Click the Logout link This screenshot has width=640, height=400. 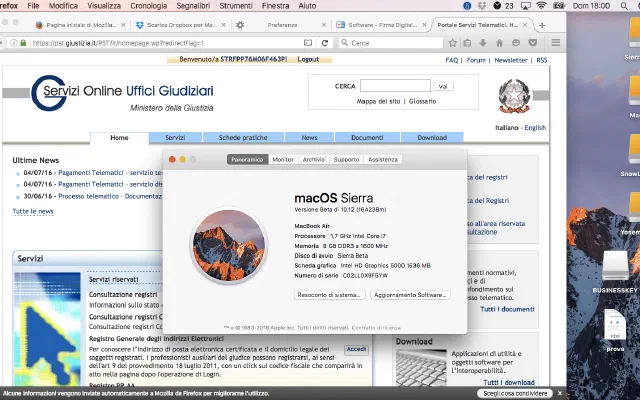pyautogui.click(x=308, y=59)
